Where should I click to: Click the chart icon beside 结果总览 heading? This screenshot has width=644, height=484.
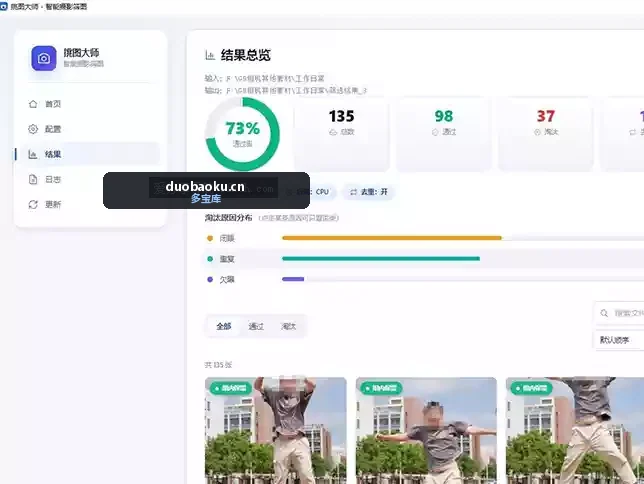pos(210,55)
